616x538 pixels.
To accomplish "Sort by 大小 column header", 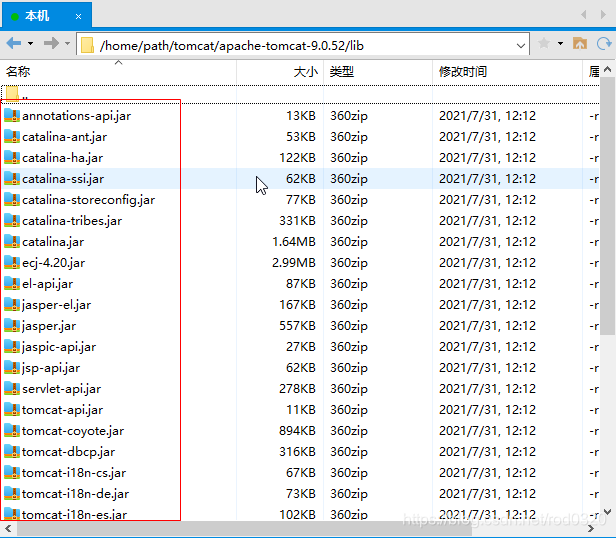I will 280,72.
